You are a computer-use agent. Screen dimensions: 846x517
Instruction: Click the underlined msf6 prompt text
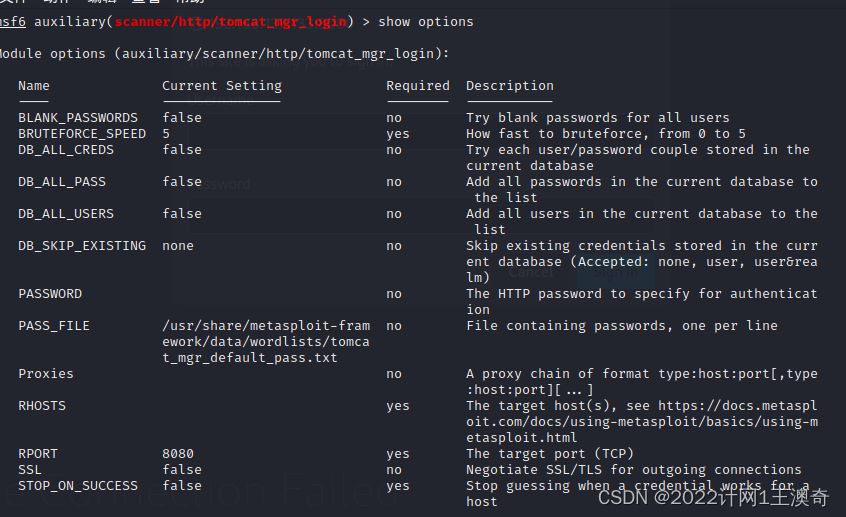pyautogui.click(x=12, y=22)
